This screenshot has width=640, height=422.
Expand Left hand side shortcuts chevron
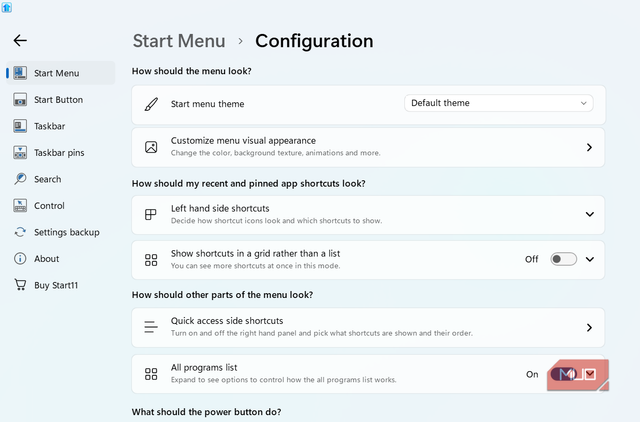tap(589, 214)
